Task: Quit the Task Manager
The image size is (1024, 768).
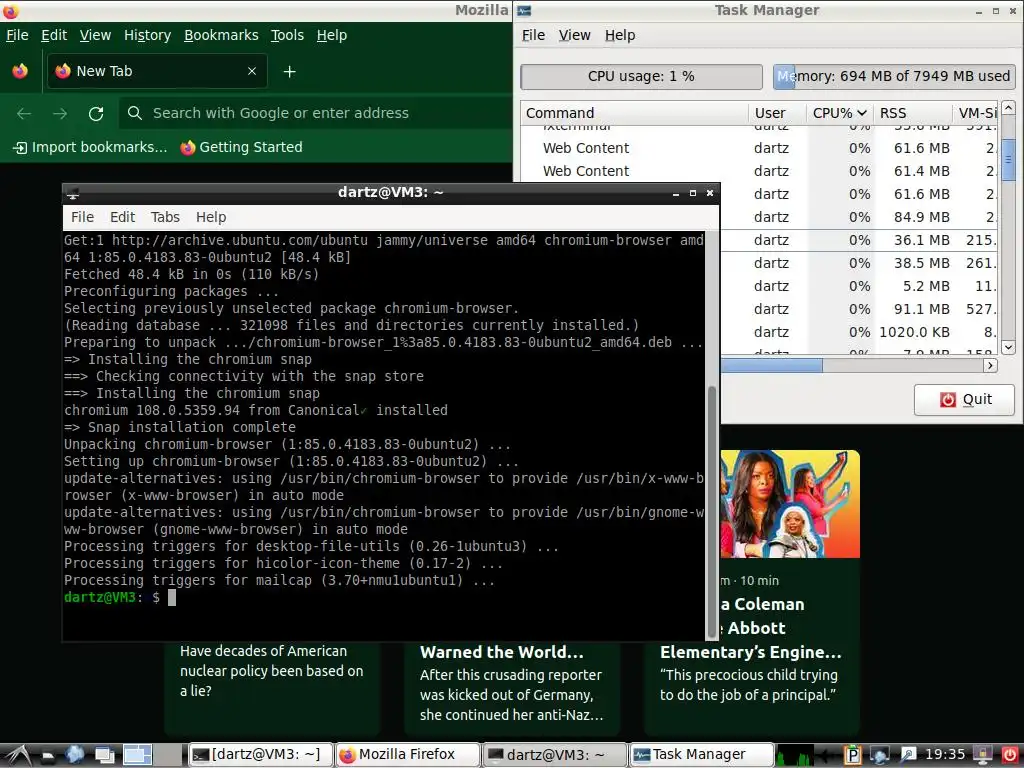Action: tap(965, 400)
